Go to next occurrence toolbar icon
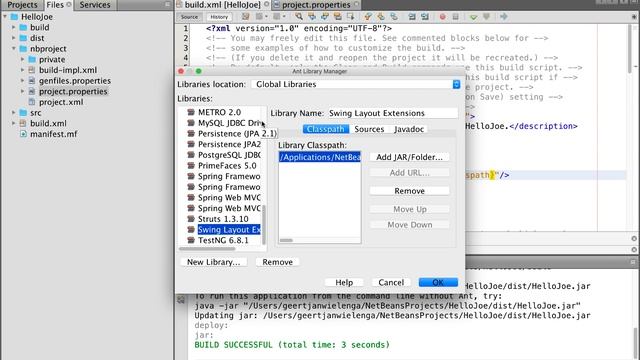 pyautogui.click(x=325, y=17)
